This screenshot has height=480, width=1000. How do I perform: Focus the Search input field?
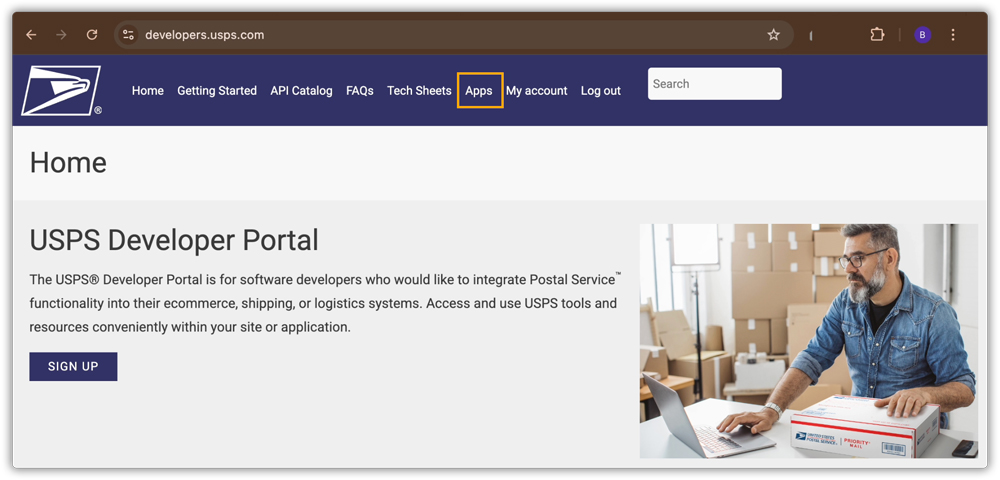(714, 84)
